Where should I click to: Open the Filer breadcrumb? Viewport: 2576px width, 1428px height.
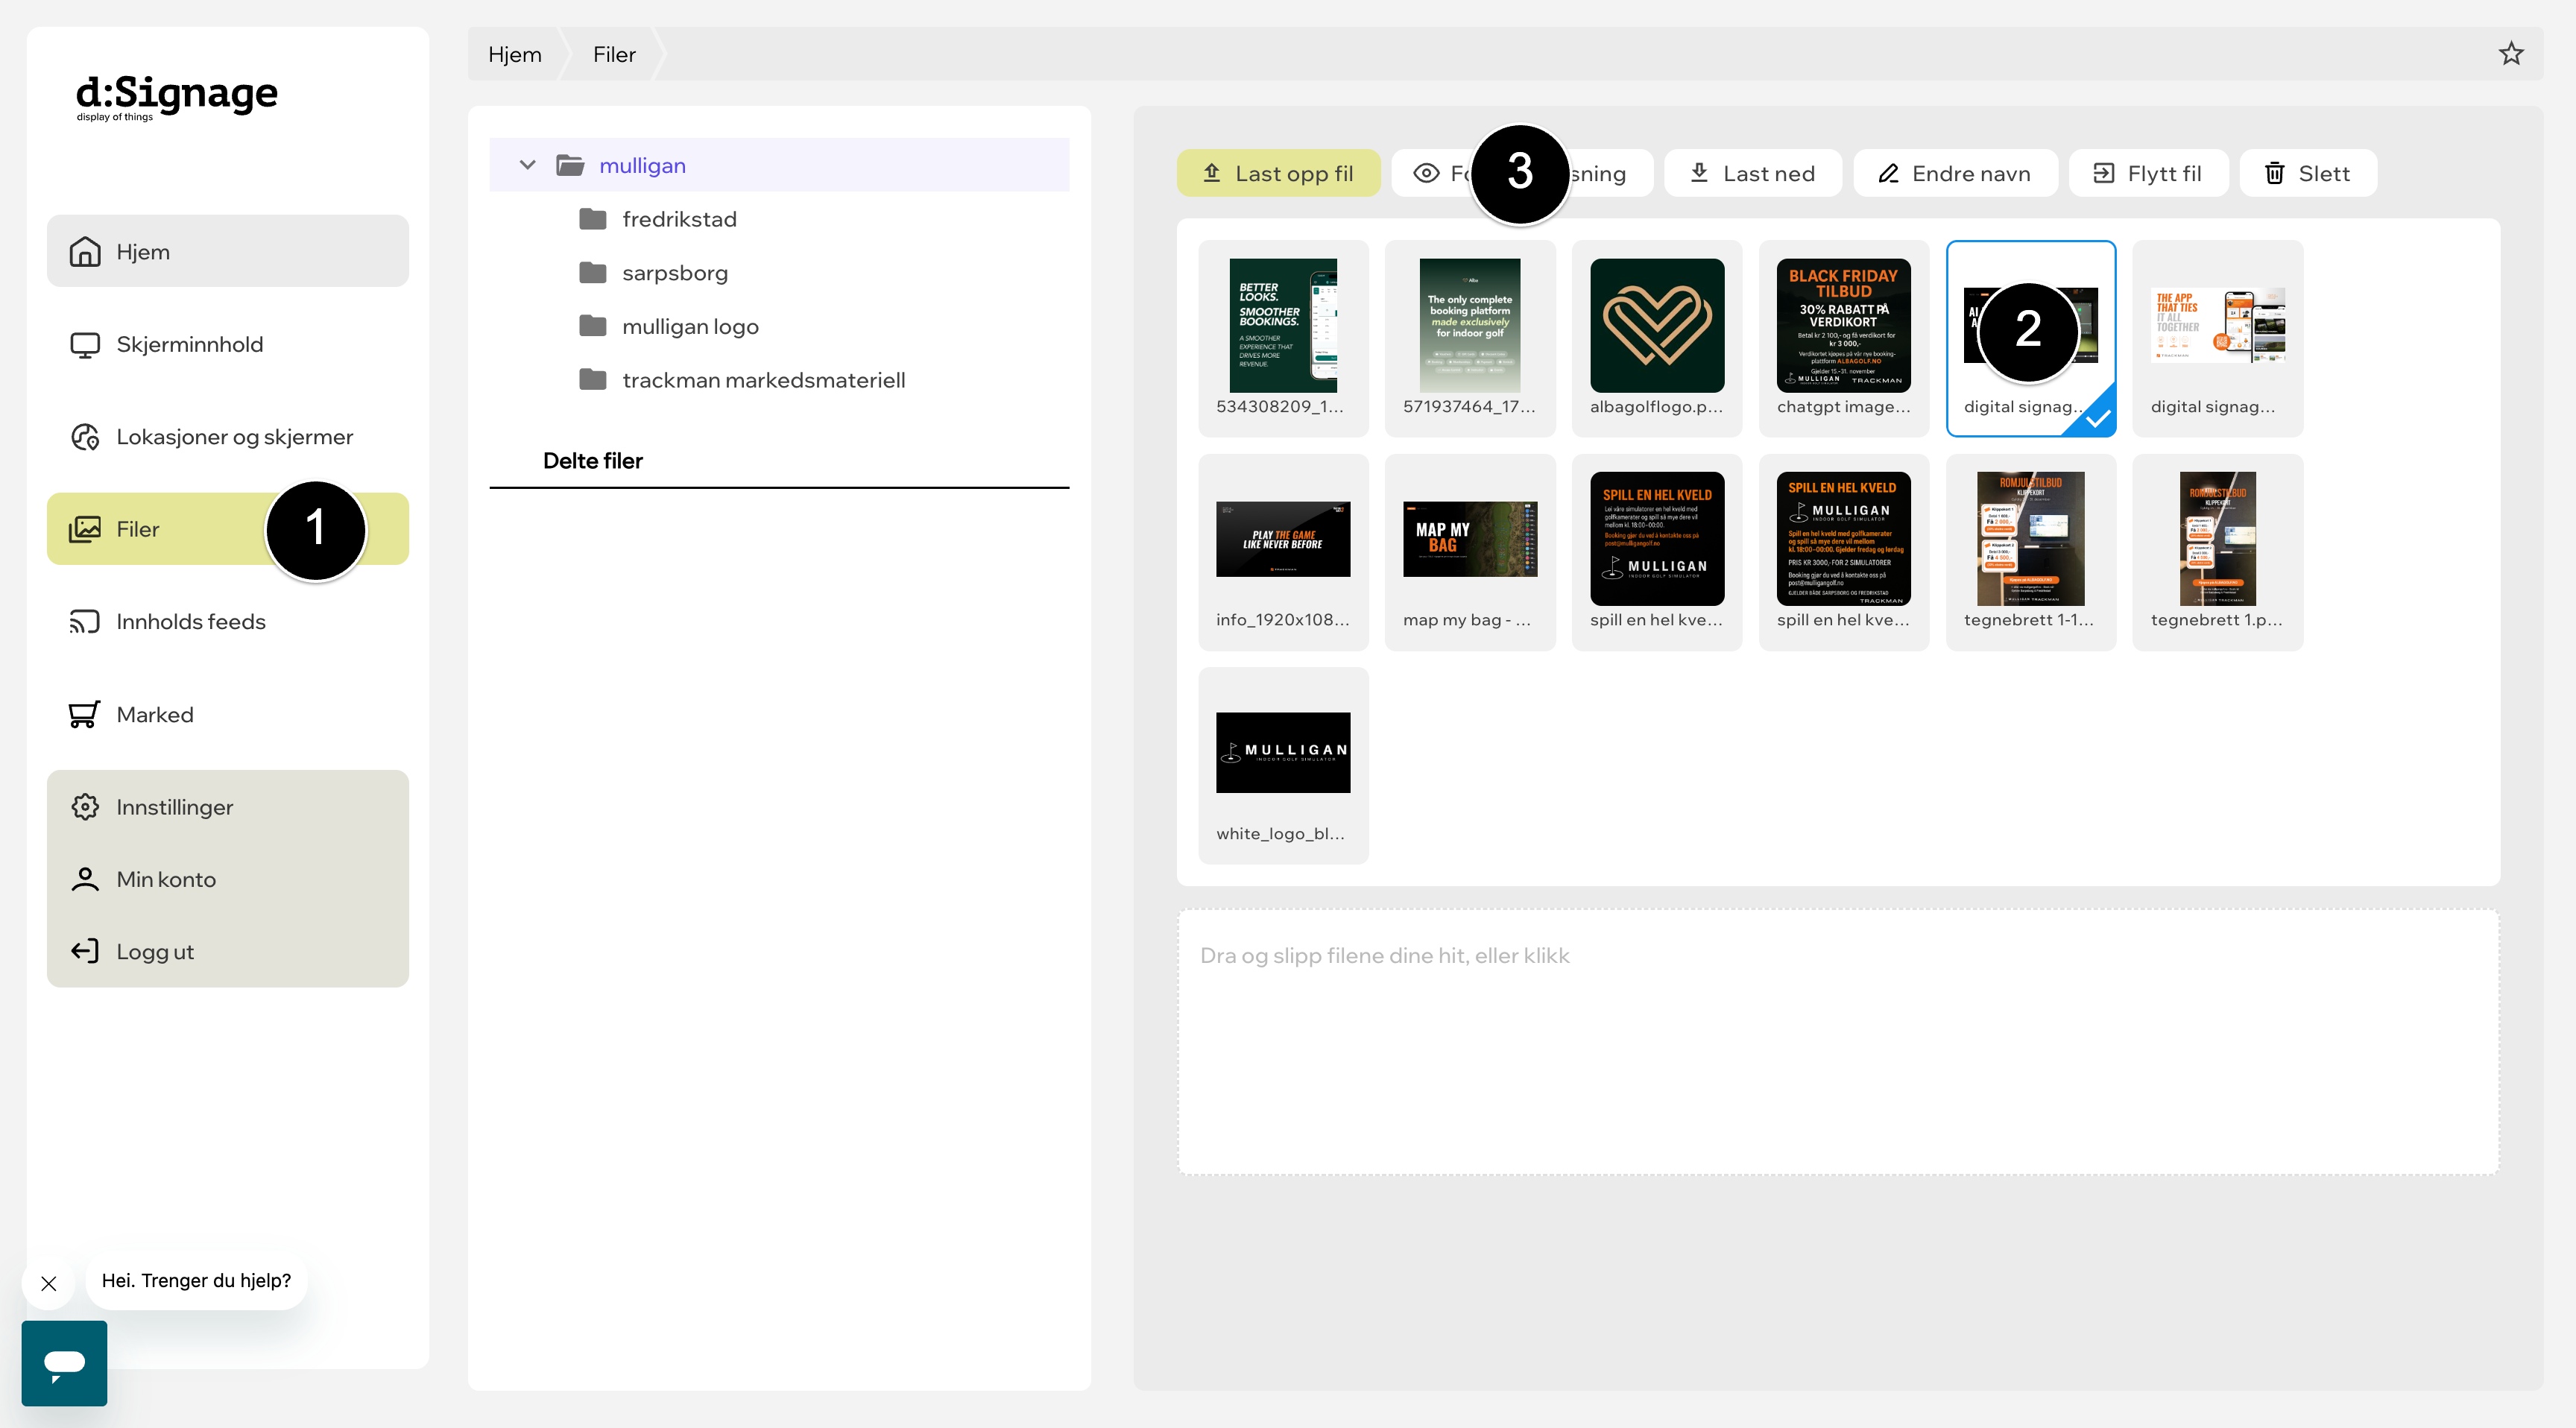tap(614, 54)
